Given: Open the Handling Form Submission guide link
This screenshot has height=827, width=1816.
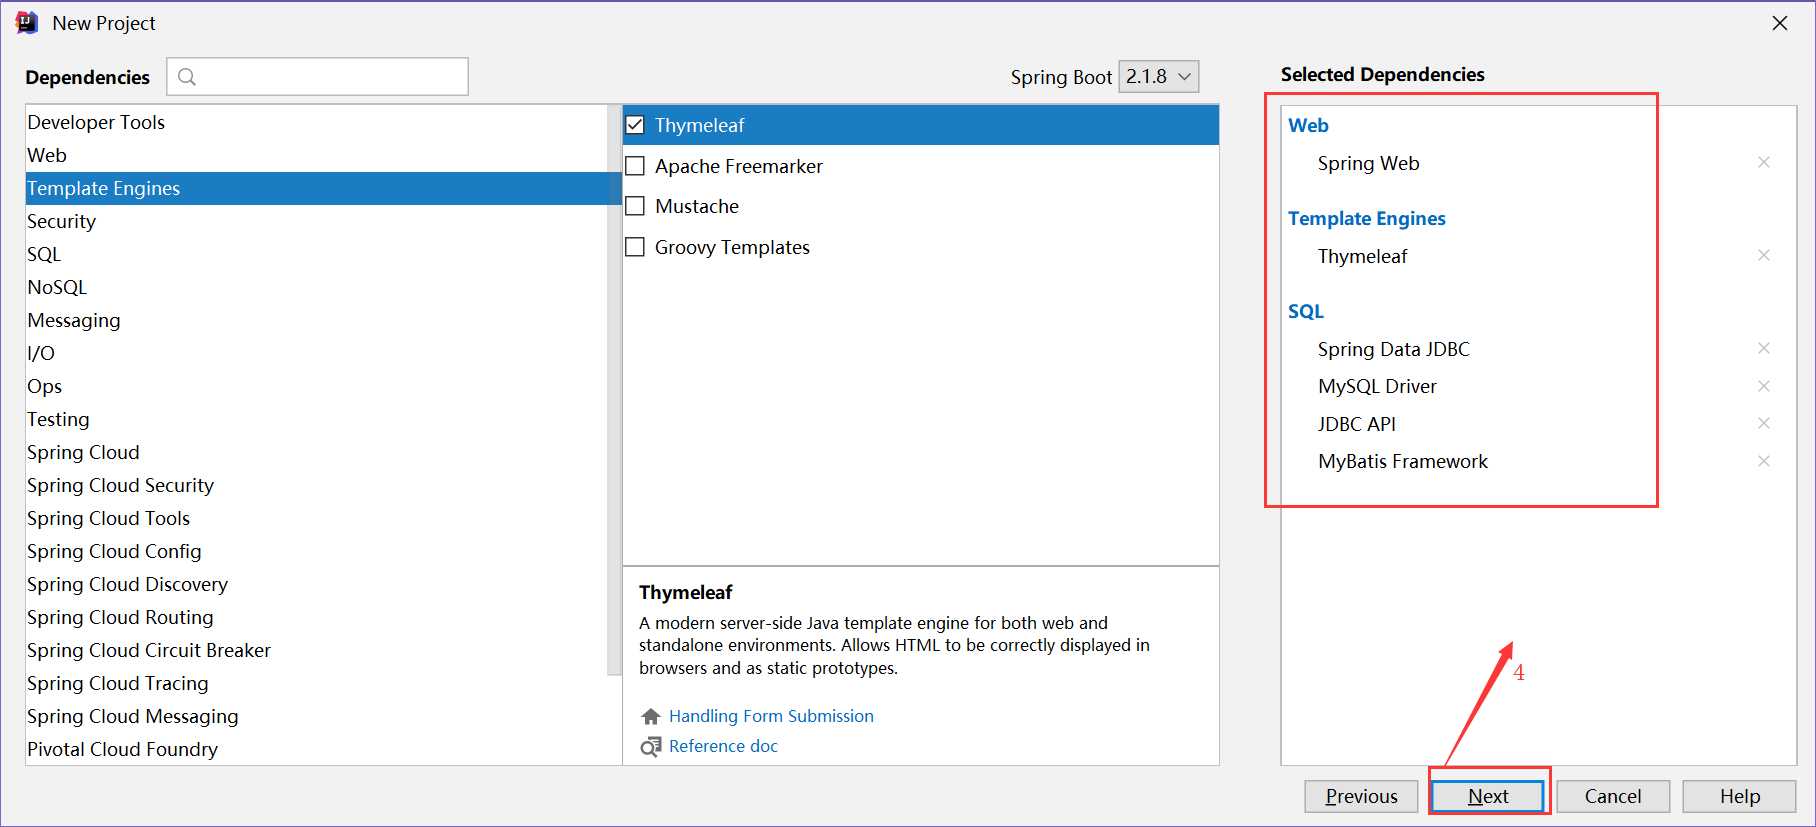Looking at the screenshot, I should (771, 716).
